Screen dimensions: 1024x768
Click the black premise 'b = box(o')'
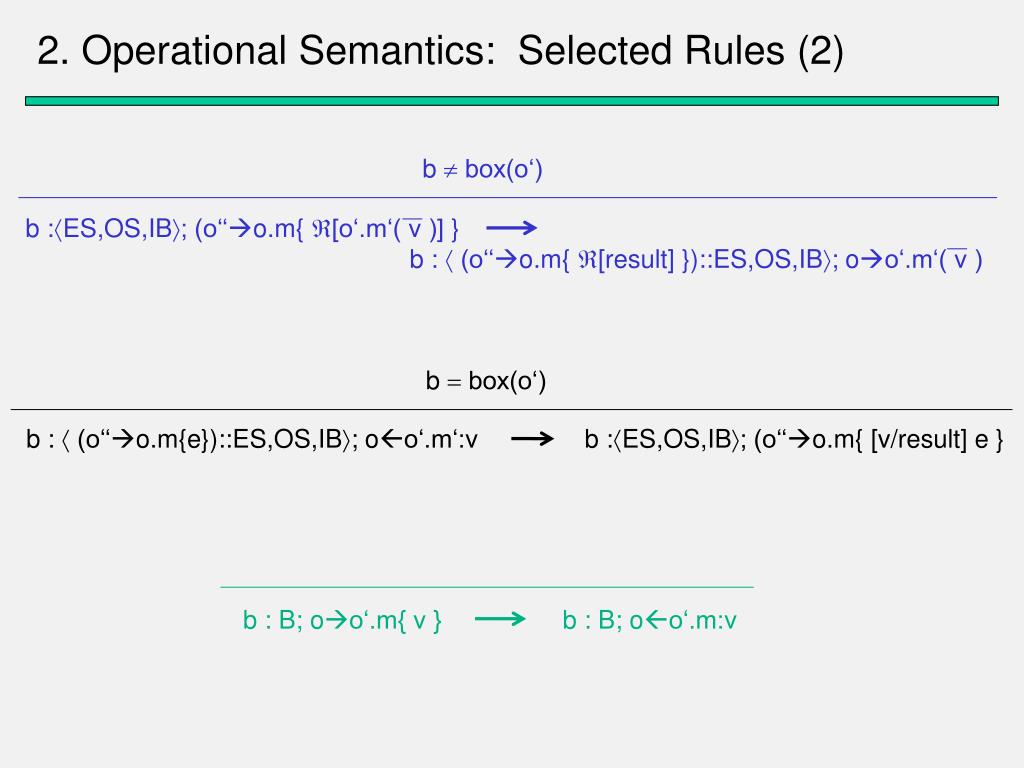click(x=485, y=381)
